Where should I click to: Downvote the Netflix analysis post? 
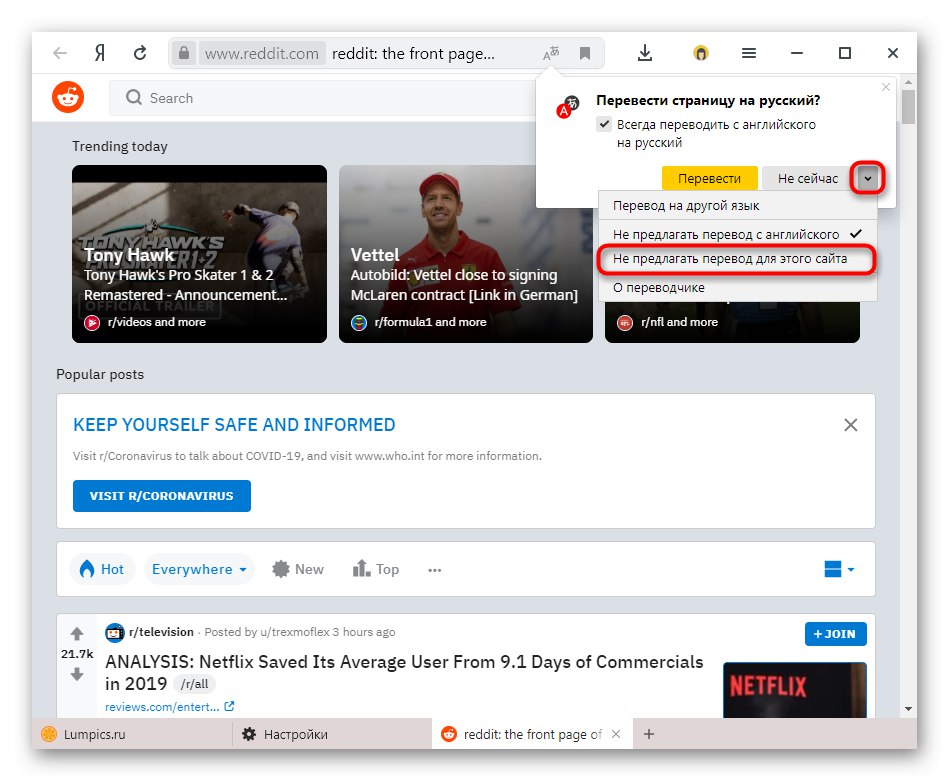77,674
